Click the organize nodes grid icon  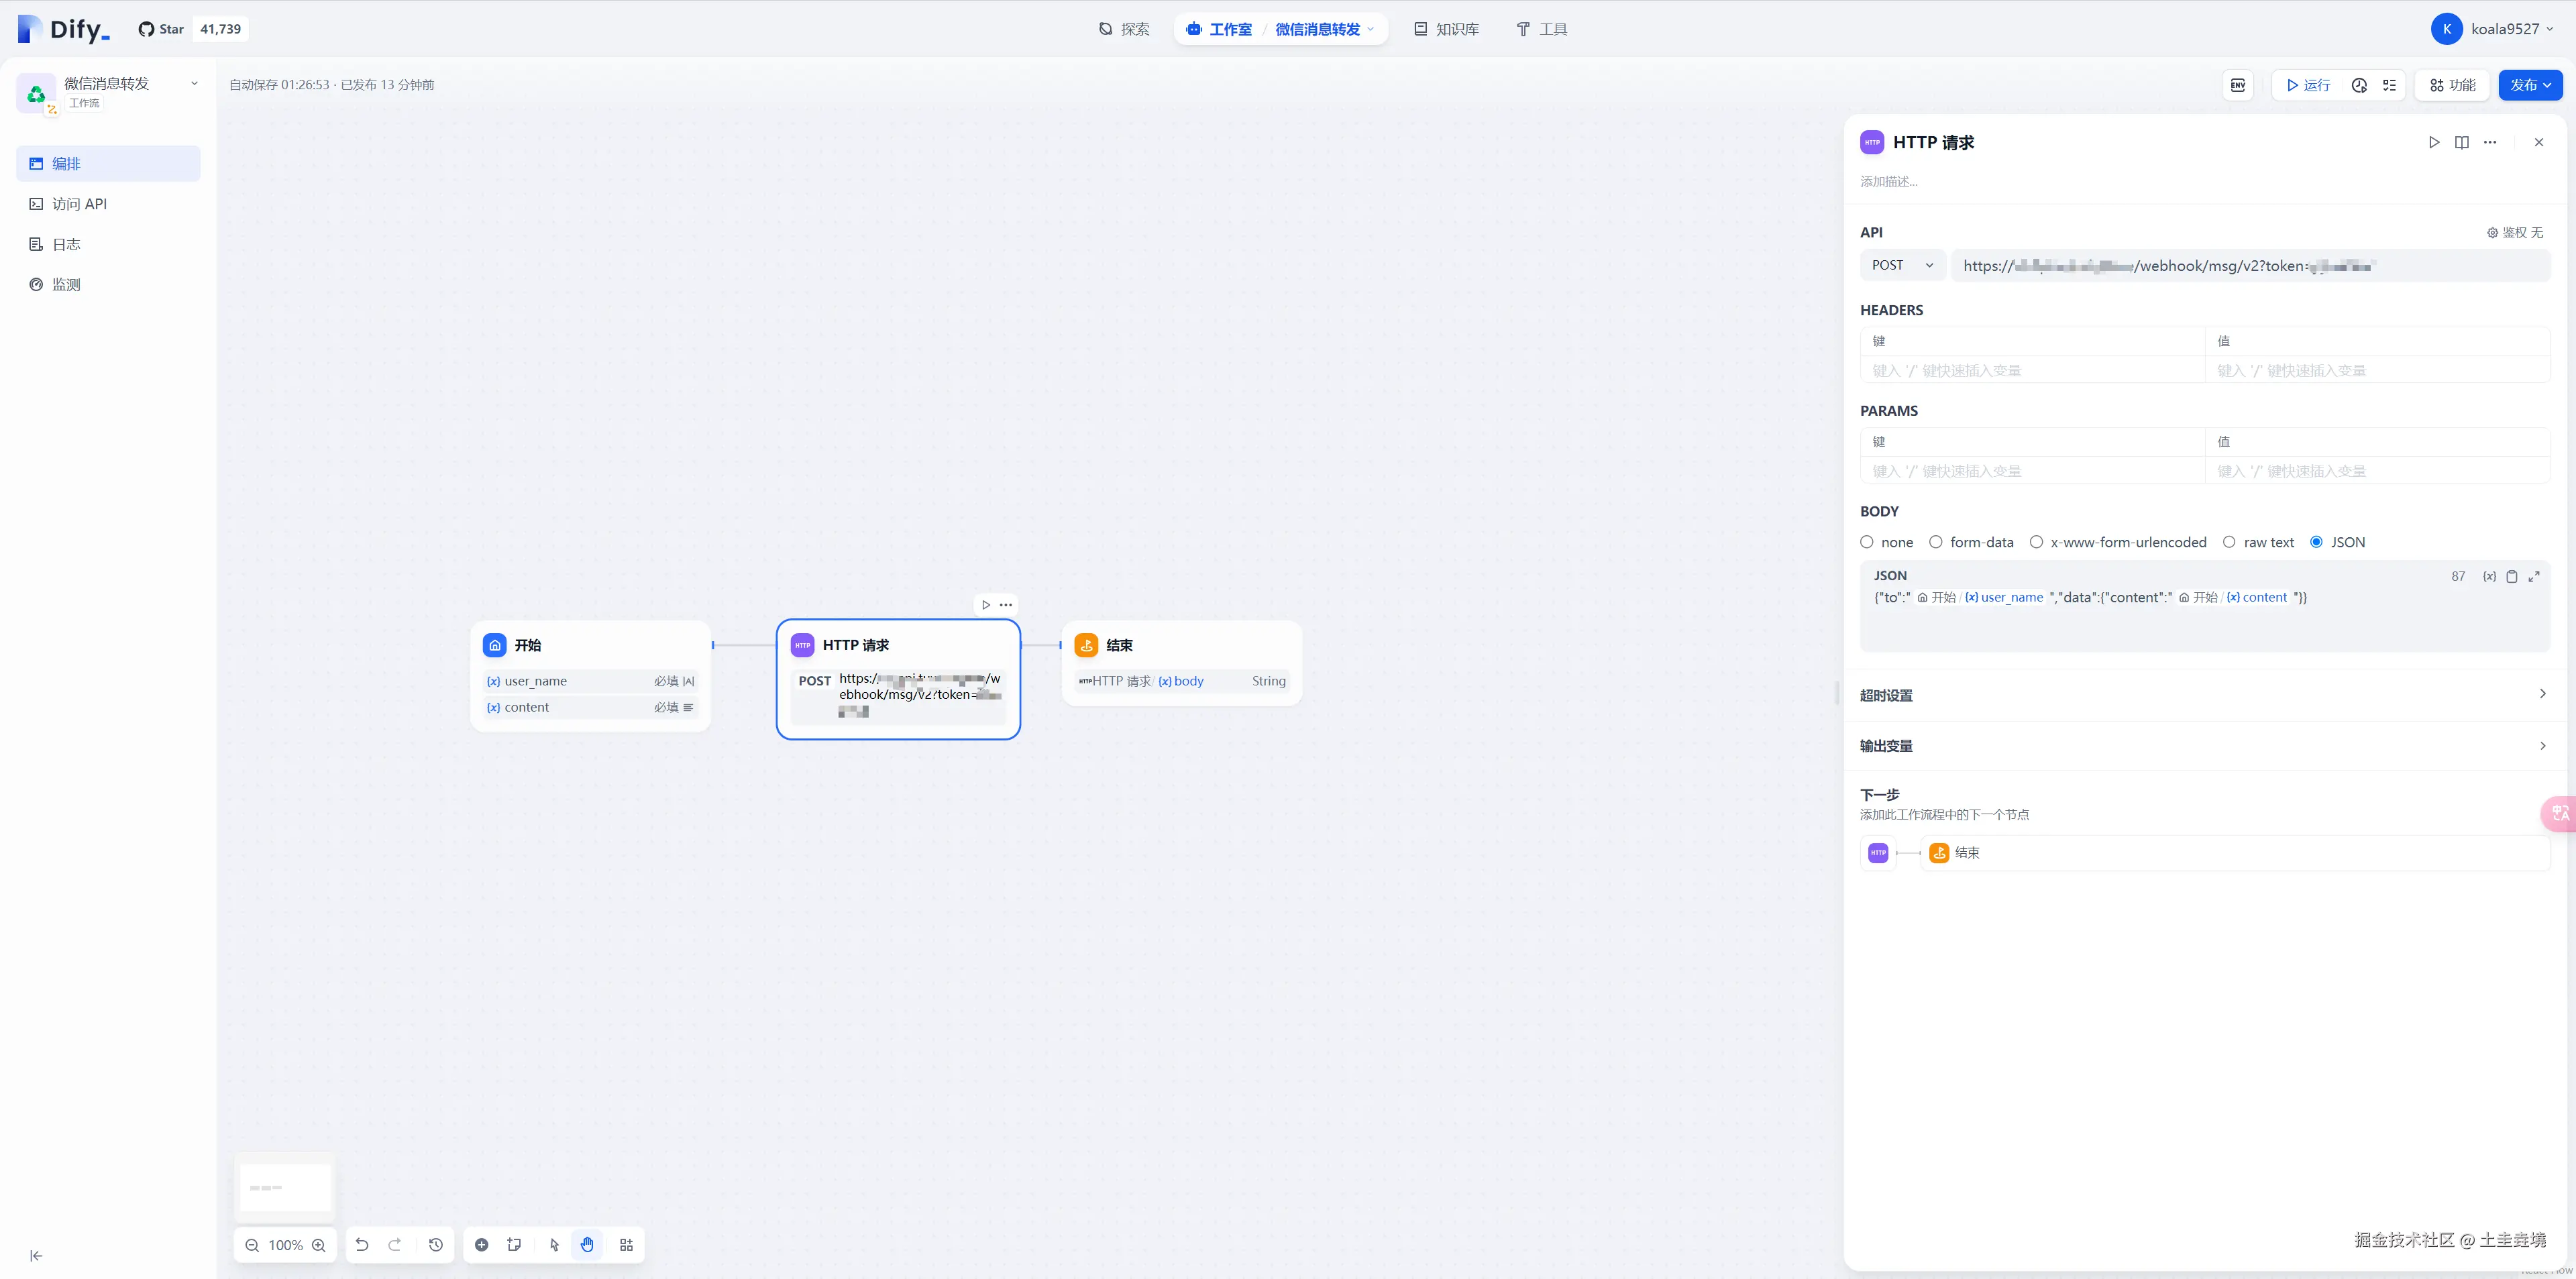(x=626, y=1244)
